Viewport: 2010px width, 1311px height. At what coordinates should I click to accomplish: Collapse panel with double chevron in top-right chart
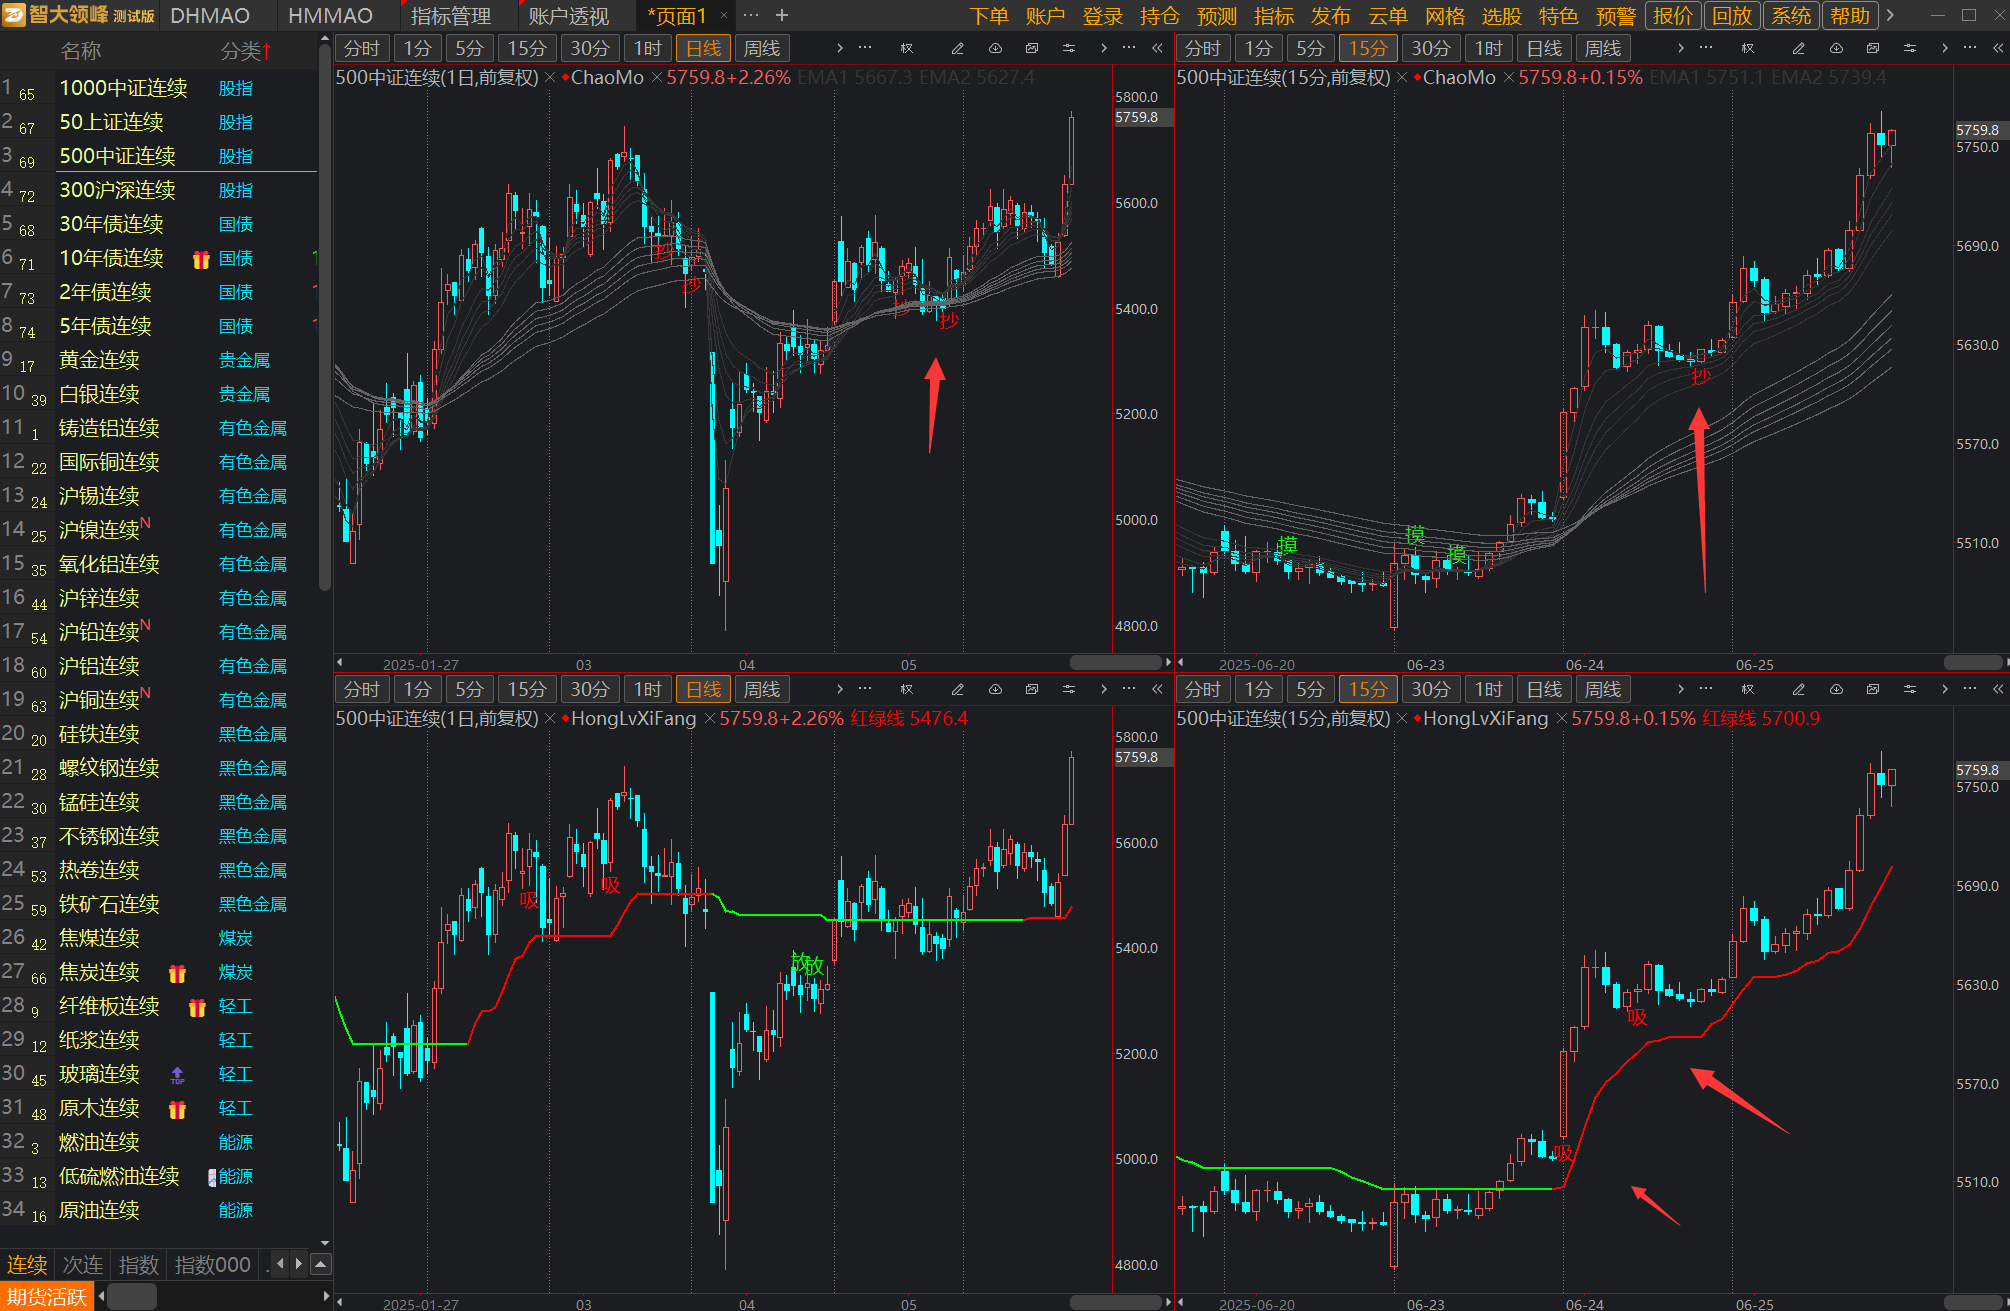click(x=1998, y=48)
